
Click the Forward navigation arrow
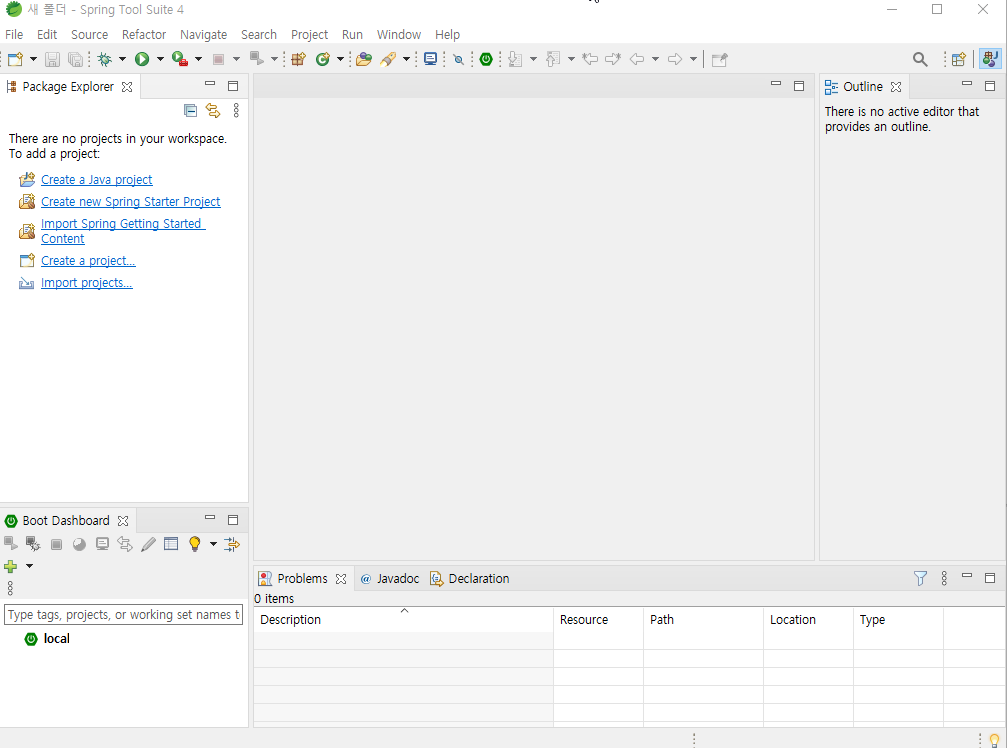674,60
